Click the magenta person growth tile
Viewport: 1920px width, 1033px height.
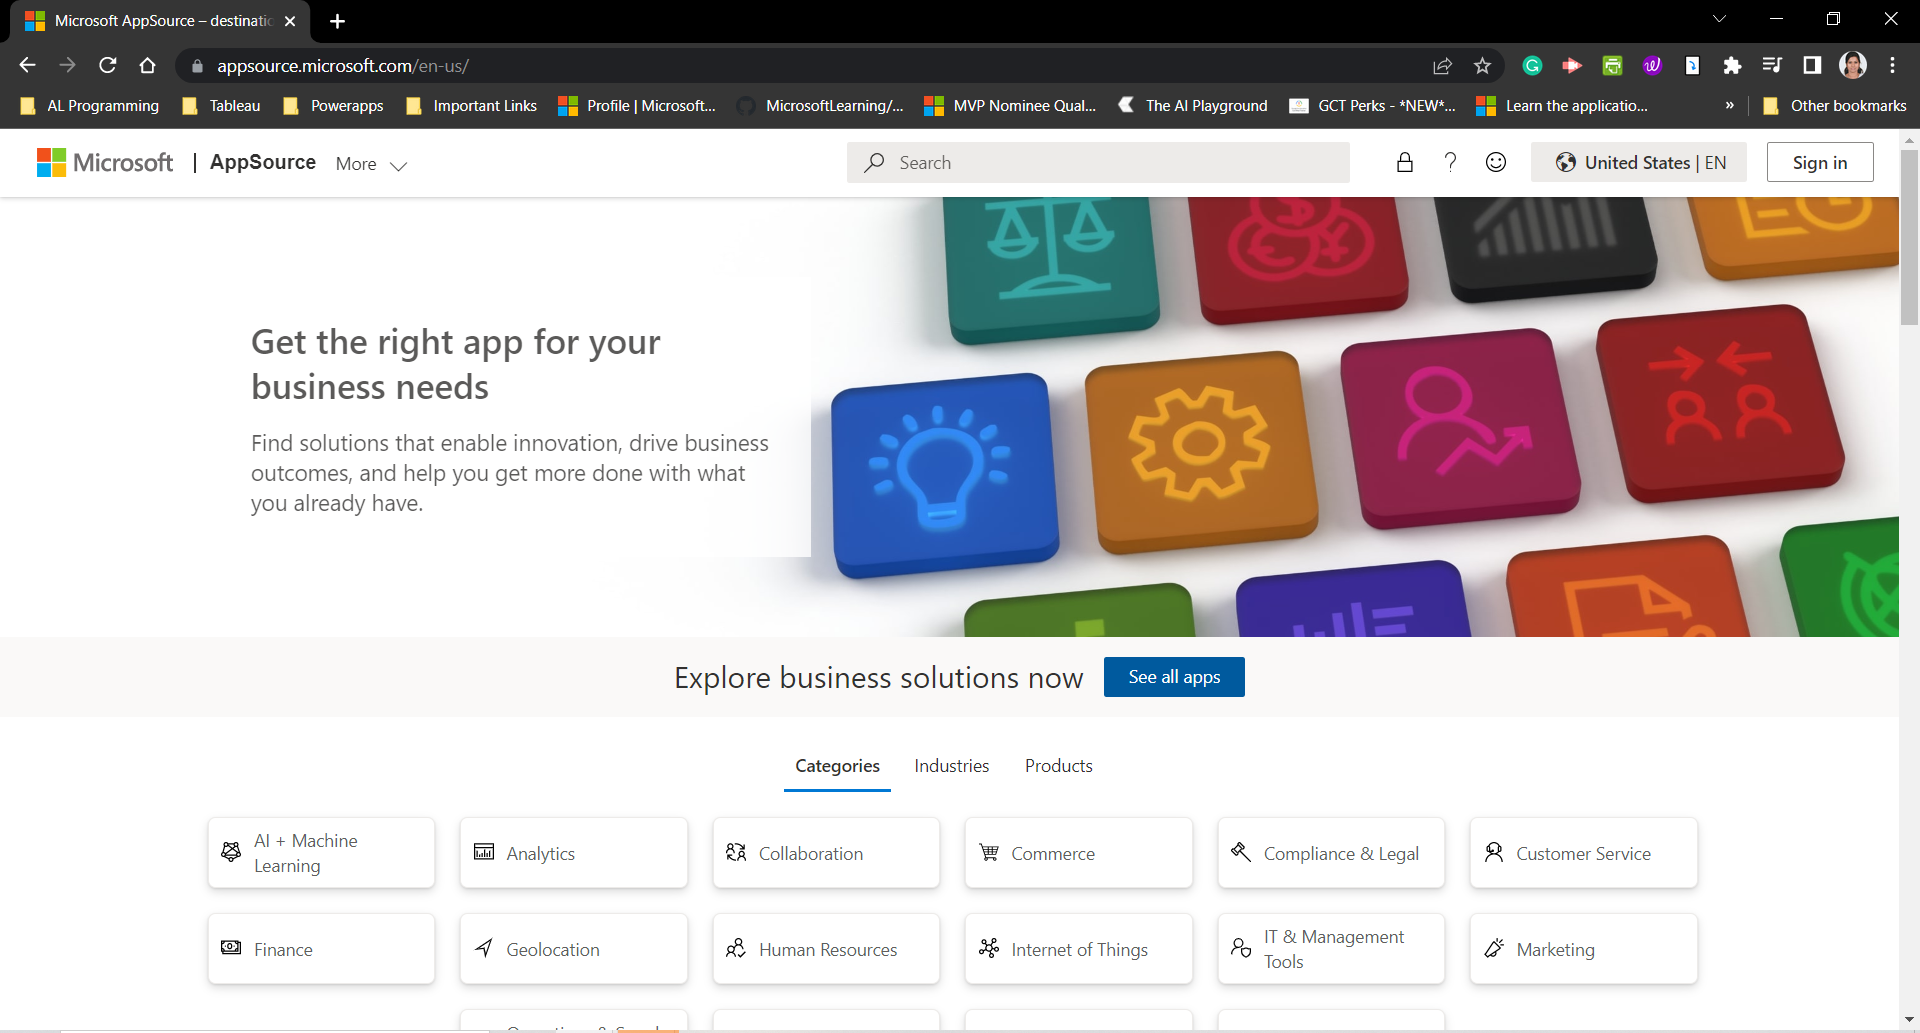click(x=1459, y=427)
